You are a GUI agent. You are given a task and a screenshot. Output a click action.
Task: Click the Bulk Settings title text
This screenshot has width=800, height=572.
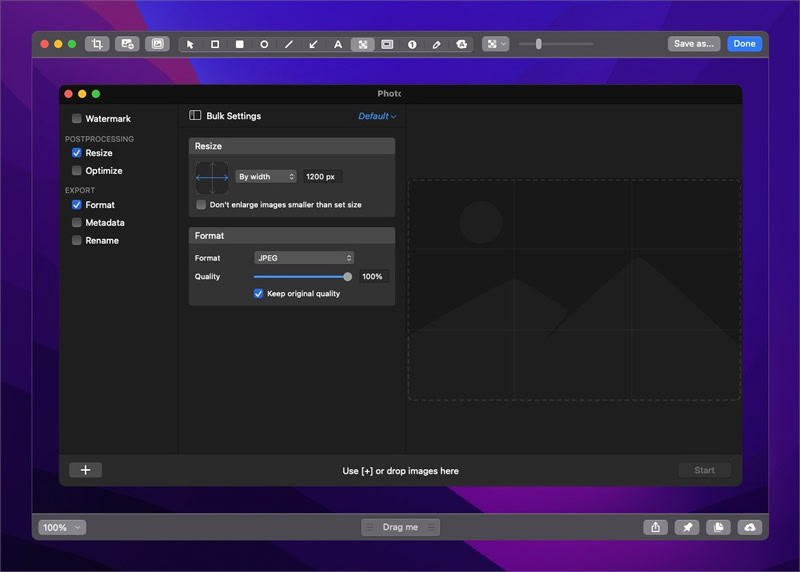click(x=234, y=116)
